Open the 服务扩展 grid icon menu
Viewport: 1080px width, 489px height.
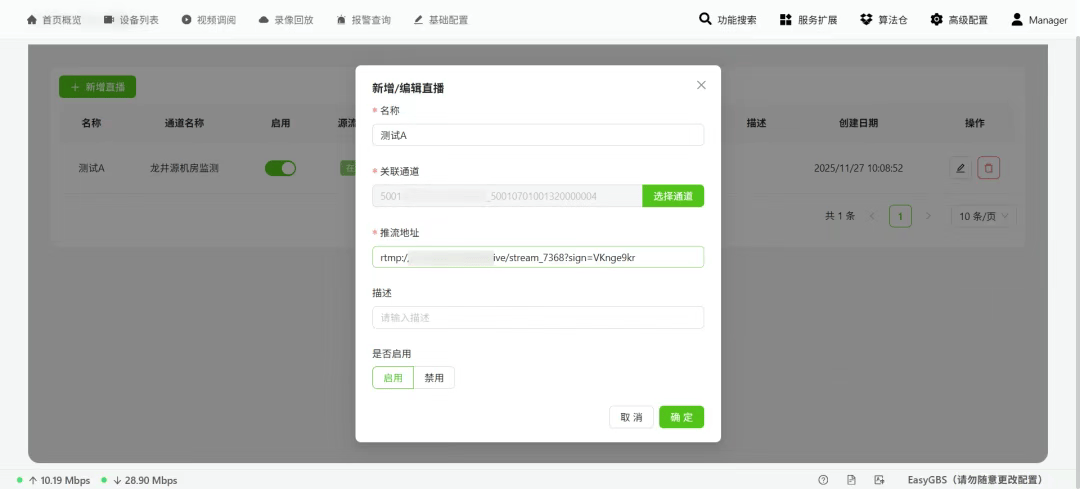tap(786, 19)
